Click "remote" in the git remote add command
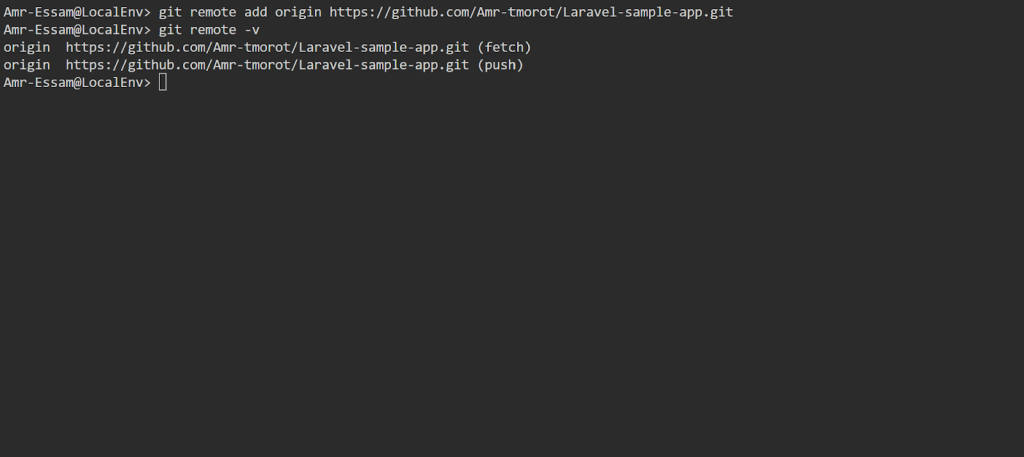This screenshot has width=1024, height=457. tap(213, 12)
